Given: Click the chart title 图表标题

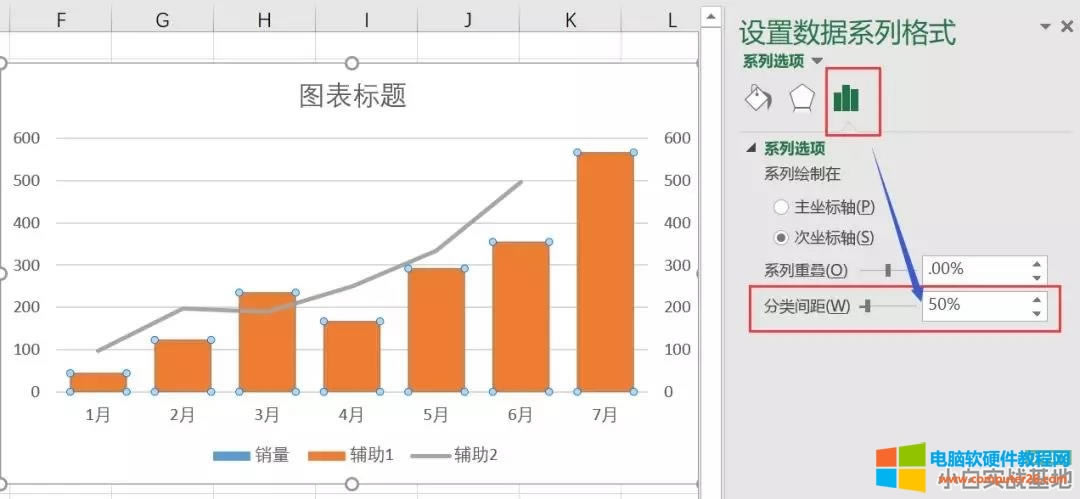Looking at the screenshot, I should point(353,96).
